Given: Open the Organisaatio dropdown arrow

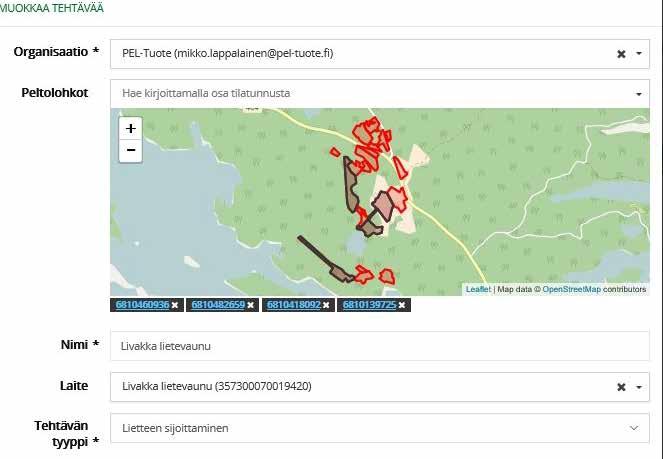Looking at the screenshot, I should click(x=639, y=54).
